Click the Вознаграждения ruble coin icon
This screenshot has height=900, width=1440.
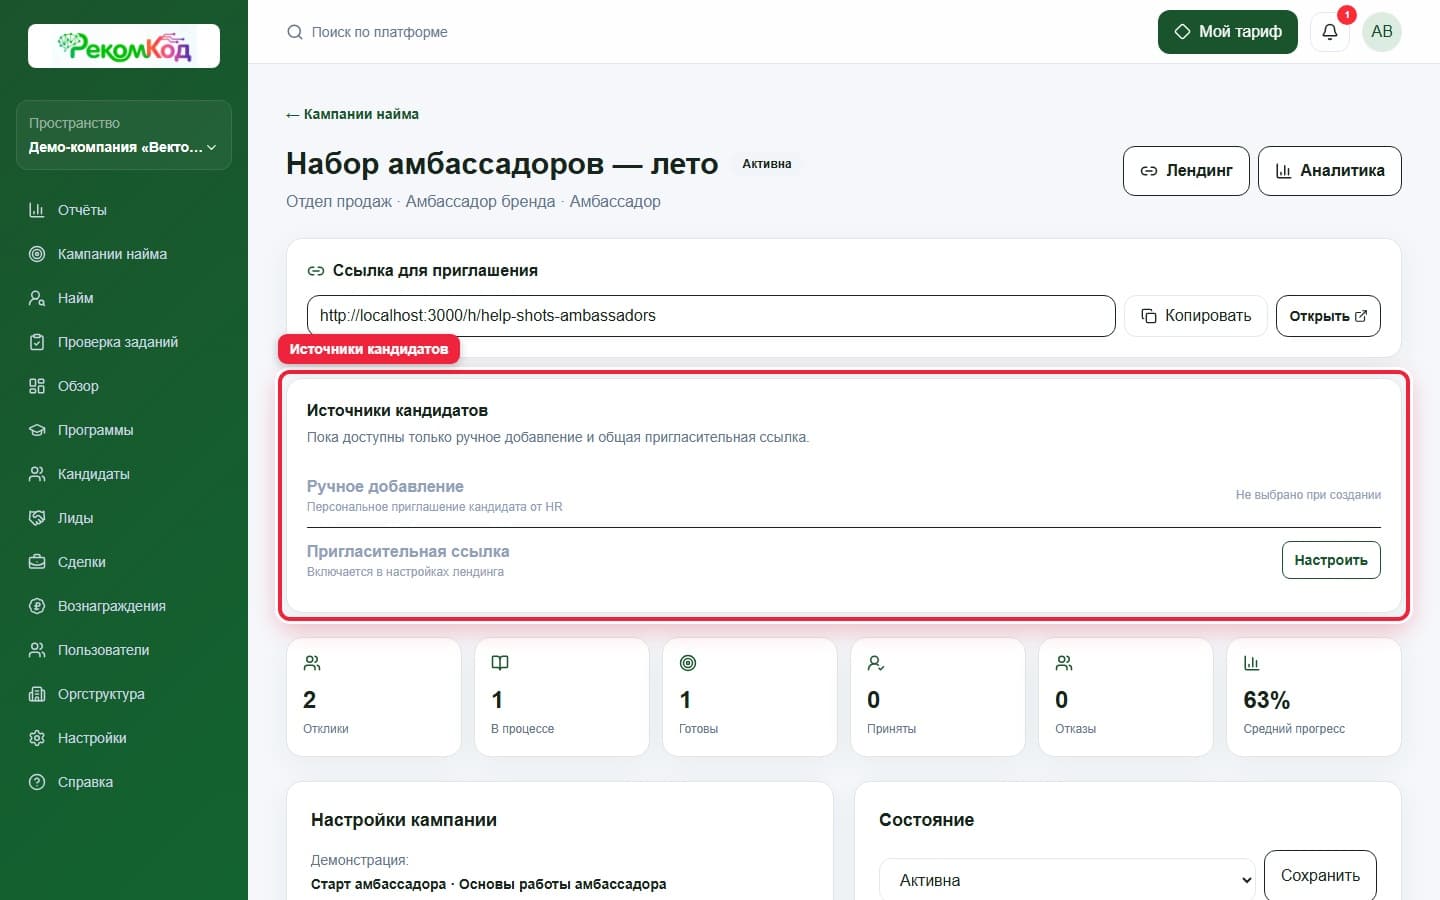(x=37, y=606)
